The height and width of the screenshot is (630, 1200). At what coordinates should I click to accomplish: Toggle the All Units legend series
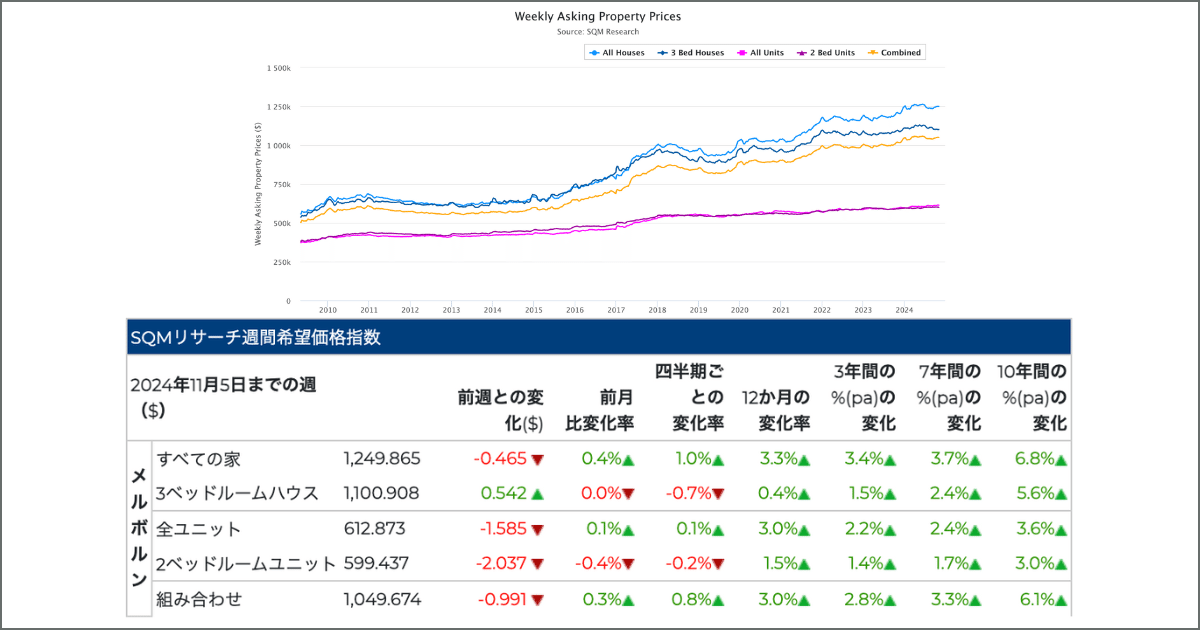tap(760, 52)
